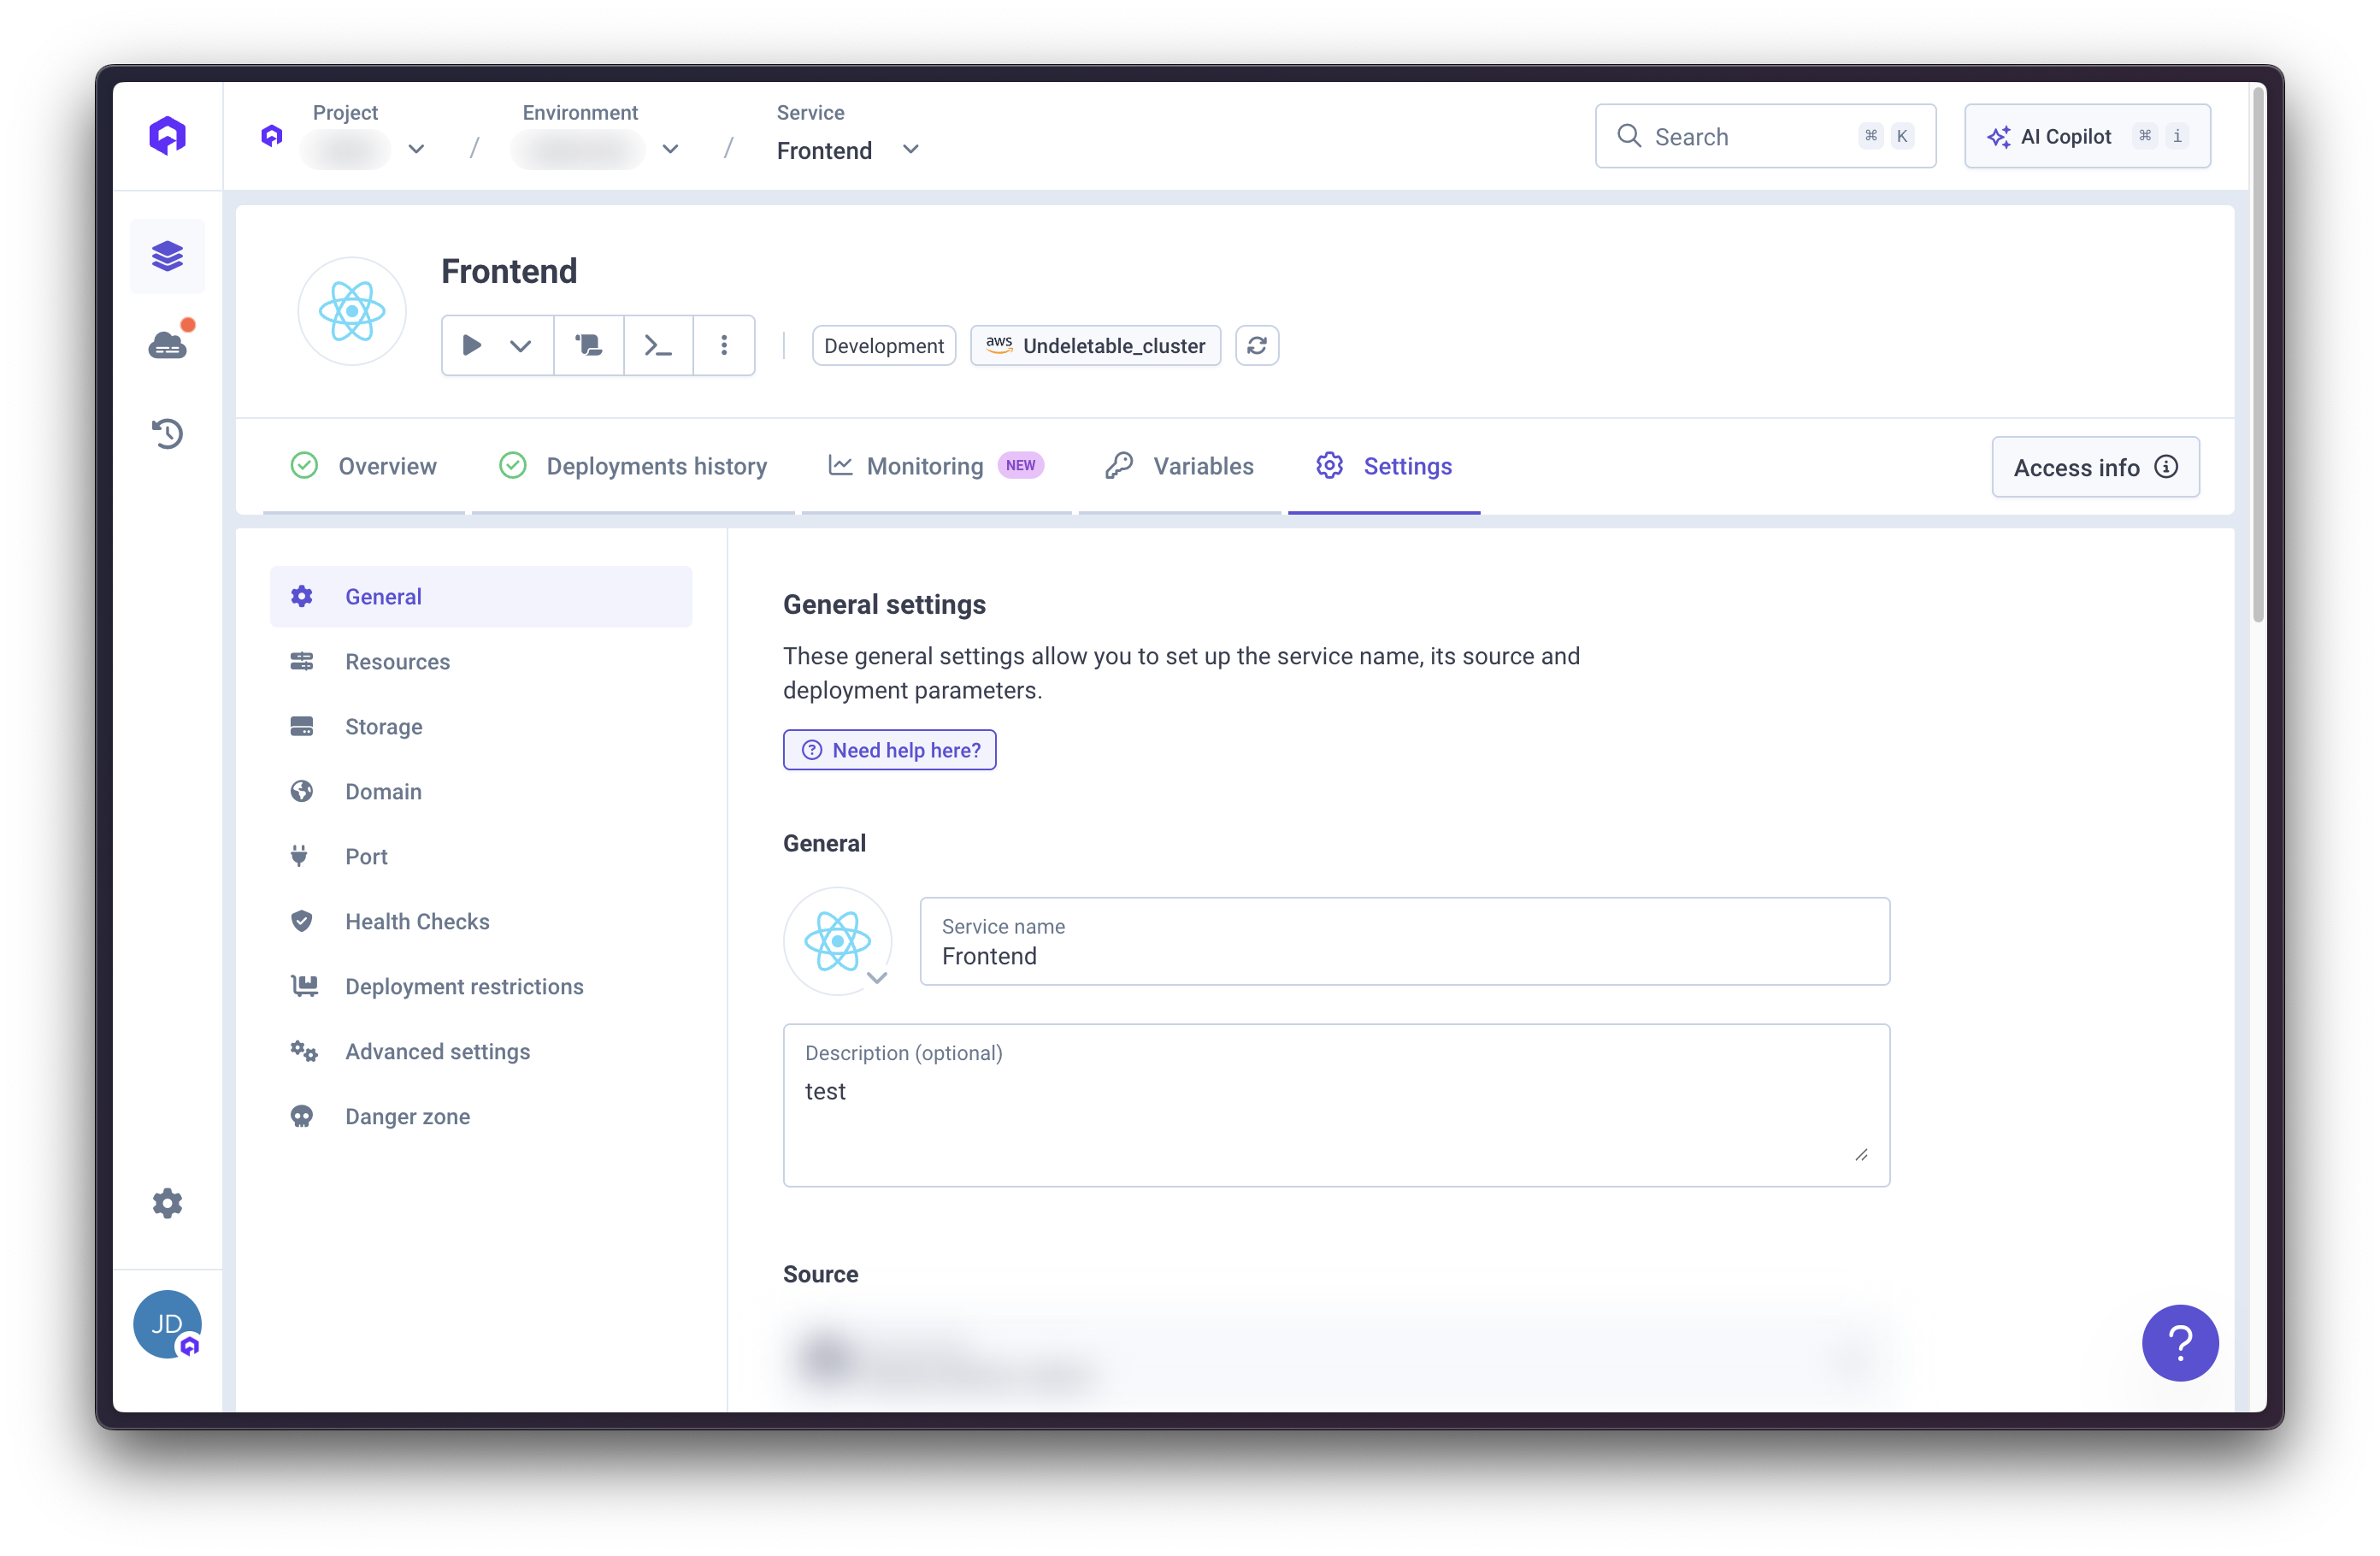The image size is (2380, 1556).
Task: Open the Health Checks settings section
Action: (417, 921)
